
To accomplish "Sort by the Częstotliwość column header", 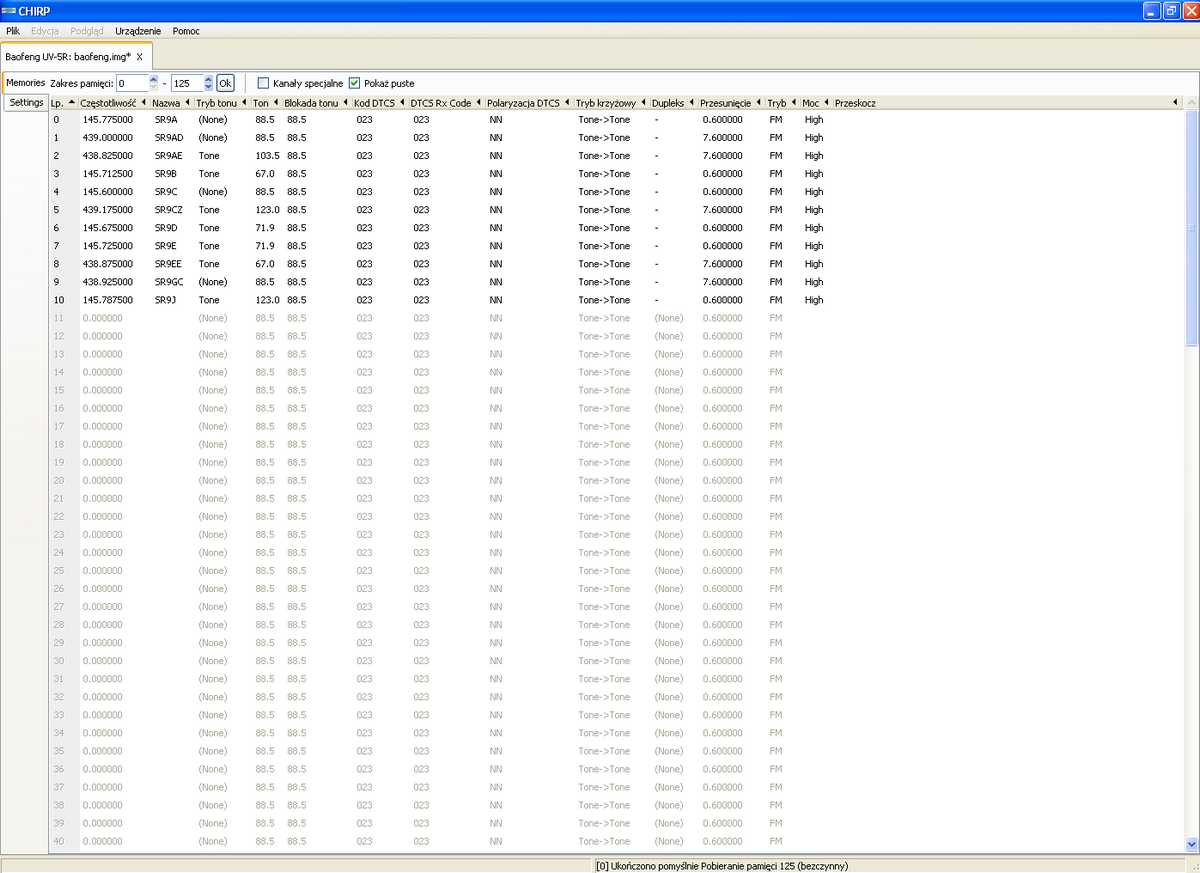I will point(107,103).
